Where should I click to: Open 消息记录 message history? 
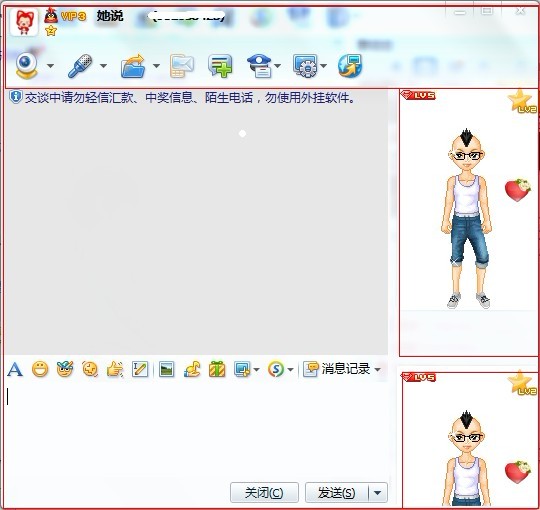click(336, 369)
